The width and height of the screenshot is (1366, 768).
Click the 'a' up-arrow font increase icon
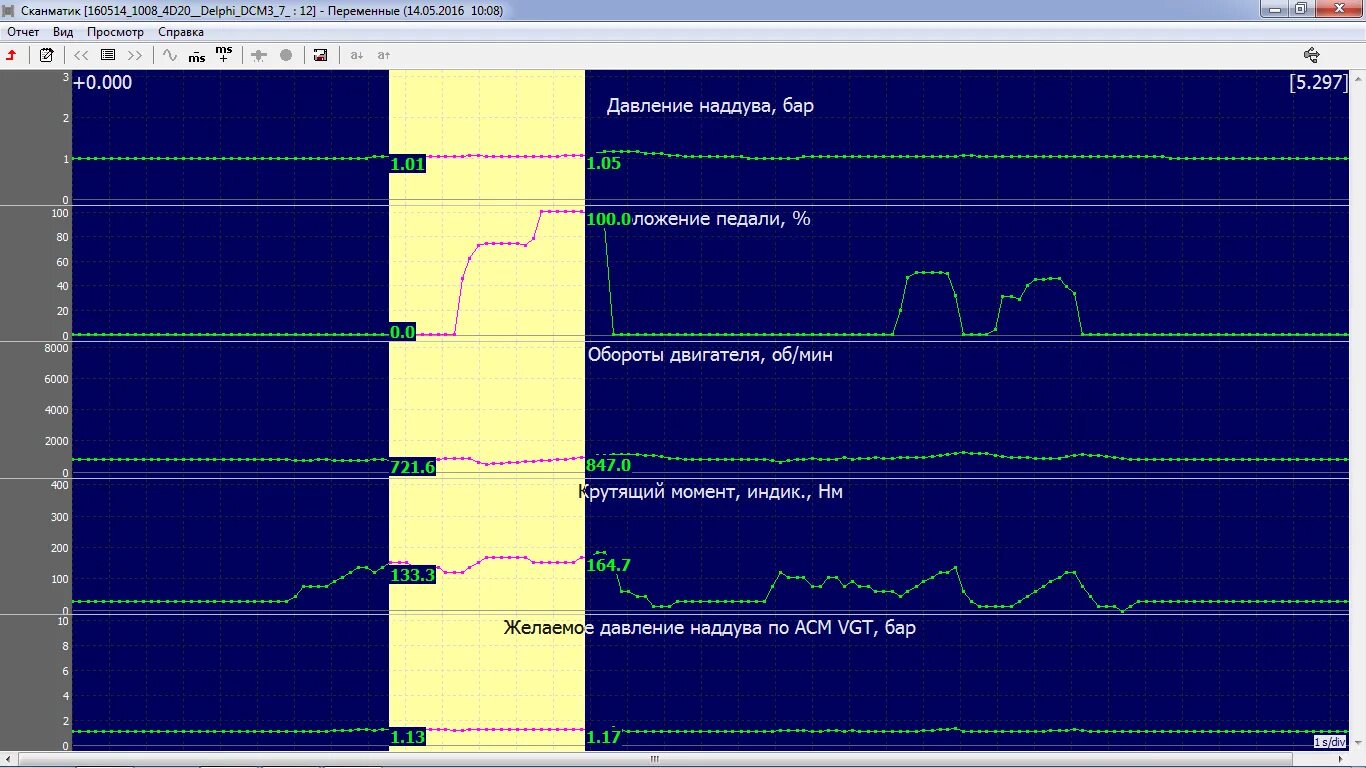click(x=383, y=55)
